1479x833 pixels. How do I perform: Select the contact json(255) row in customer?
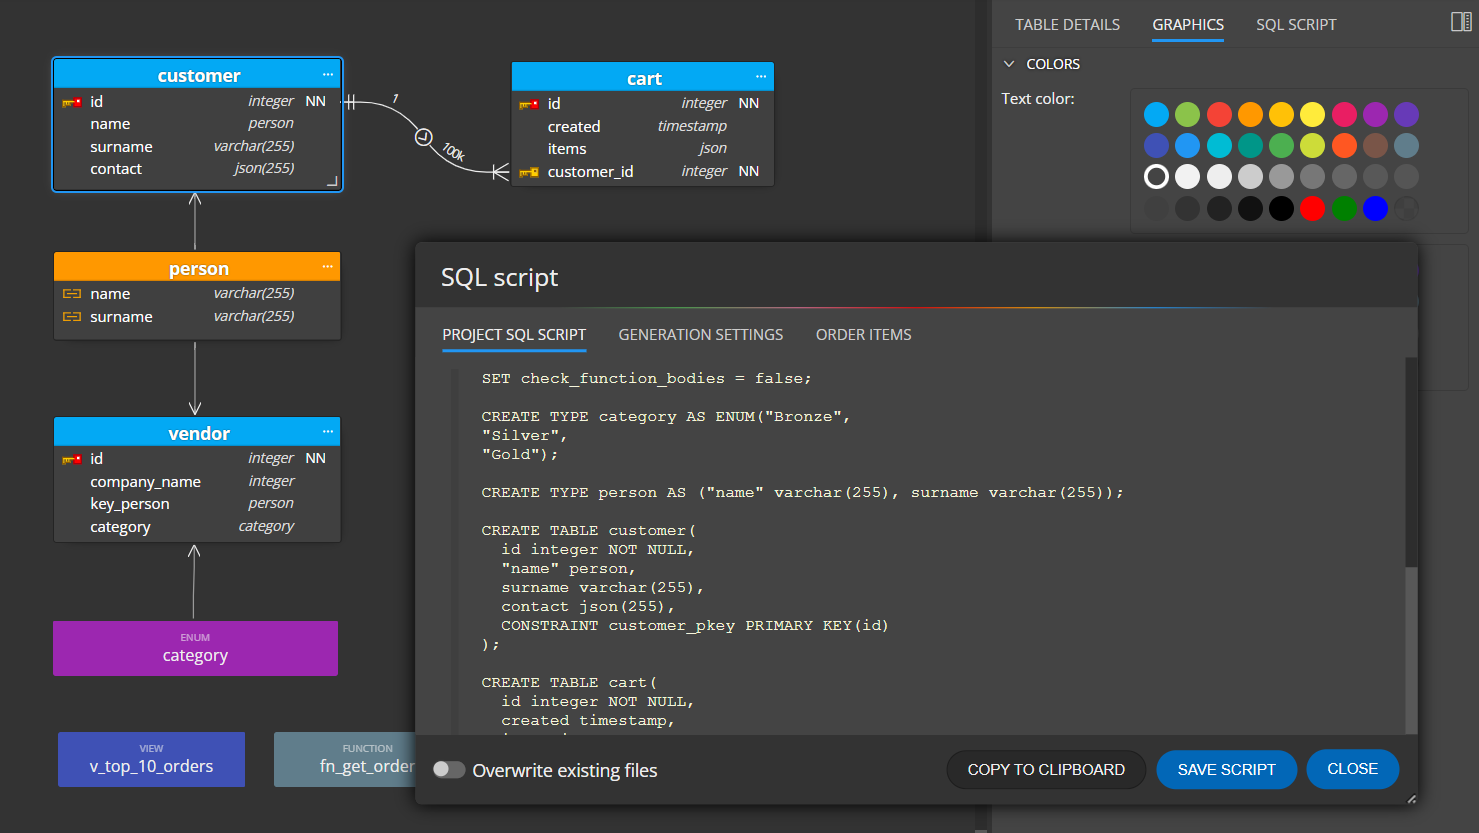[x=197, y=169]
